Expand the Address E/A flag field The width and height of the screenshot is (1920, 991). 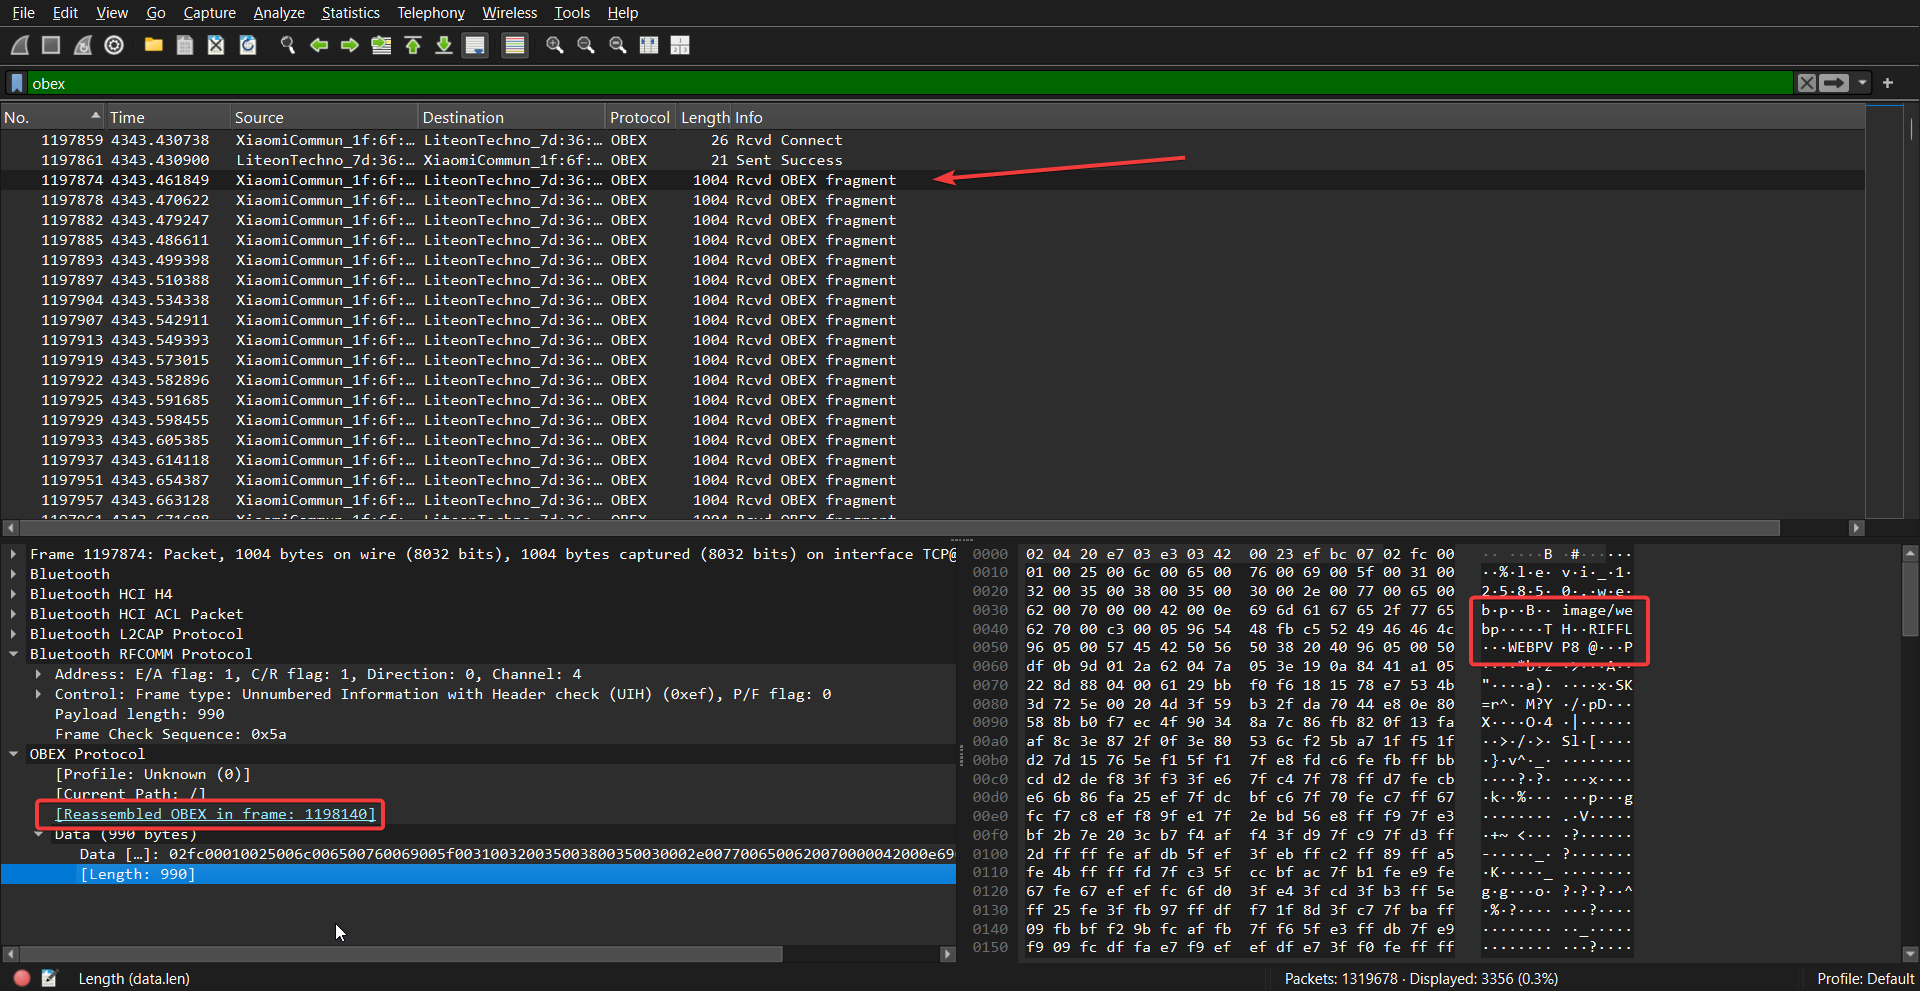(38, 674)
